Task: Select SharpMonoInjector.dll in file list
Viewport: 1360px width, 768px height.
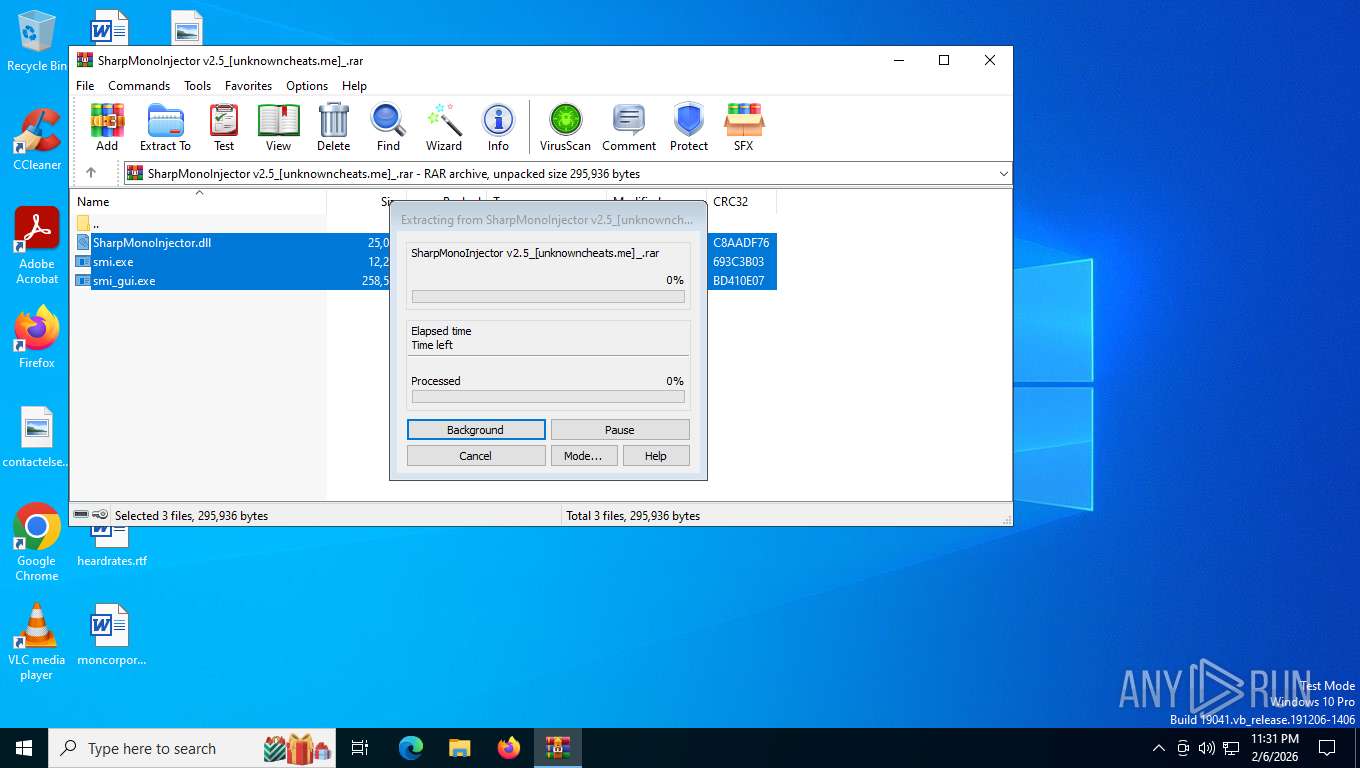Action: [x=151, y=243]
